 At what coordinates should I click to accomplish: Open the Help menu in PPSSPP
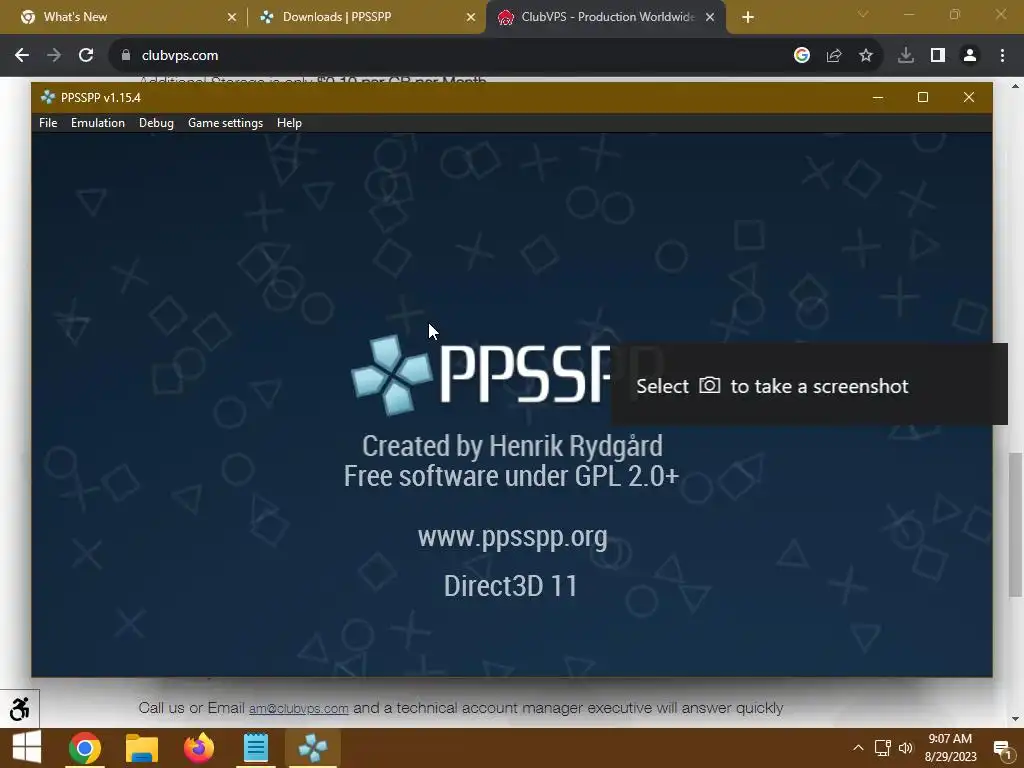pyautogui.click(x=289, y=123)
